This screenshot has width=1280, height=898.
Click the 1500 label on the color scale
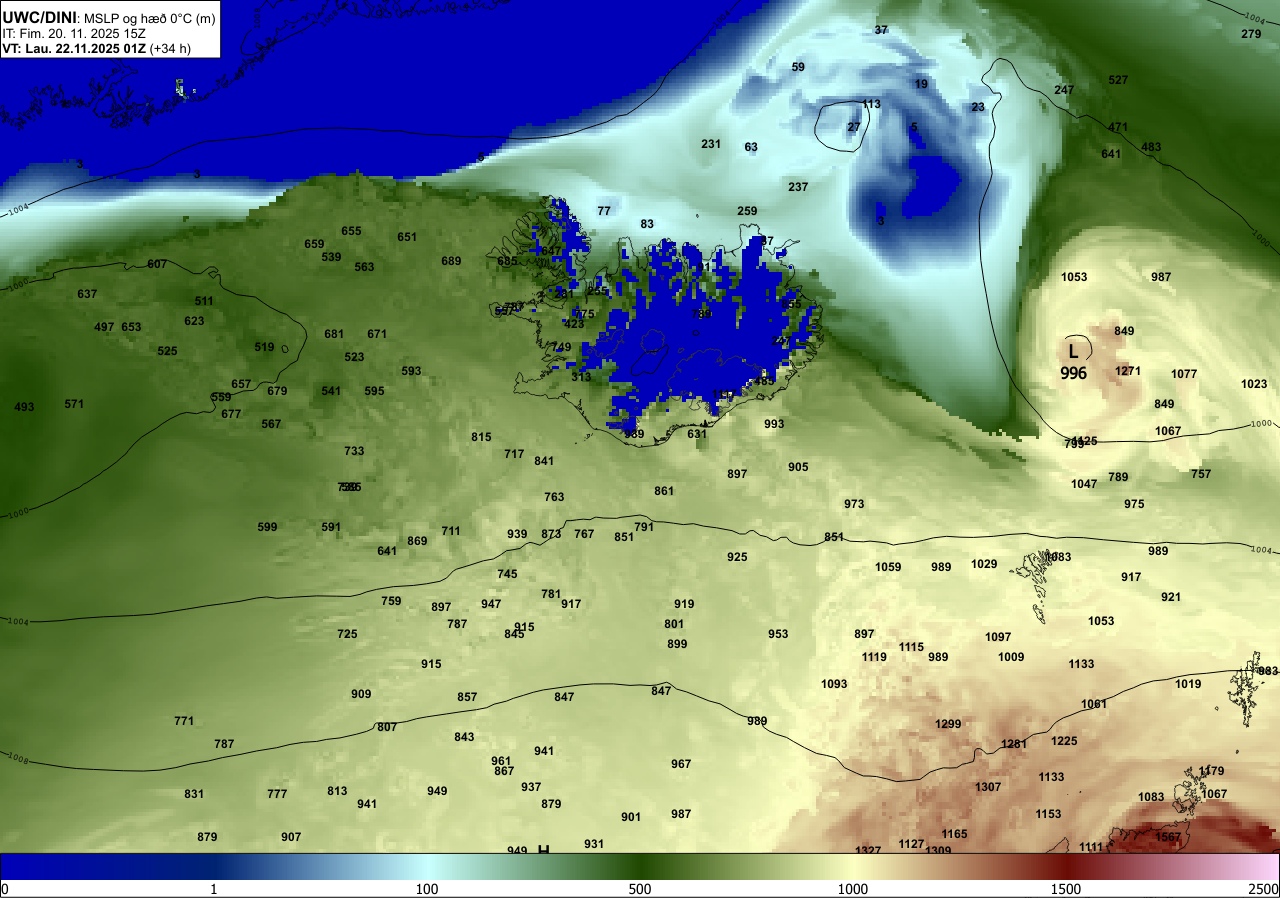[x=1066, y=889]
